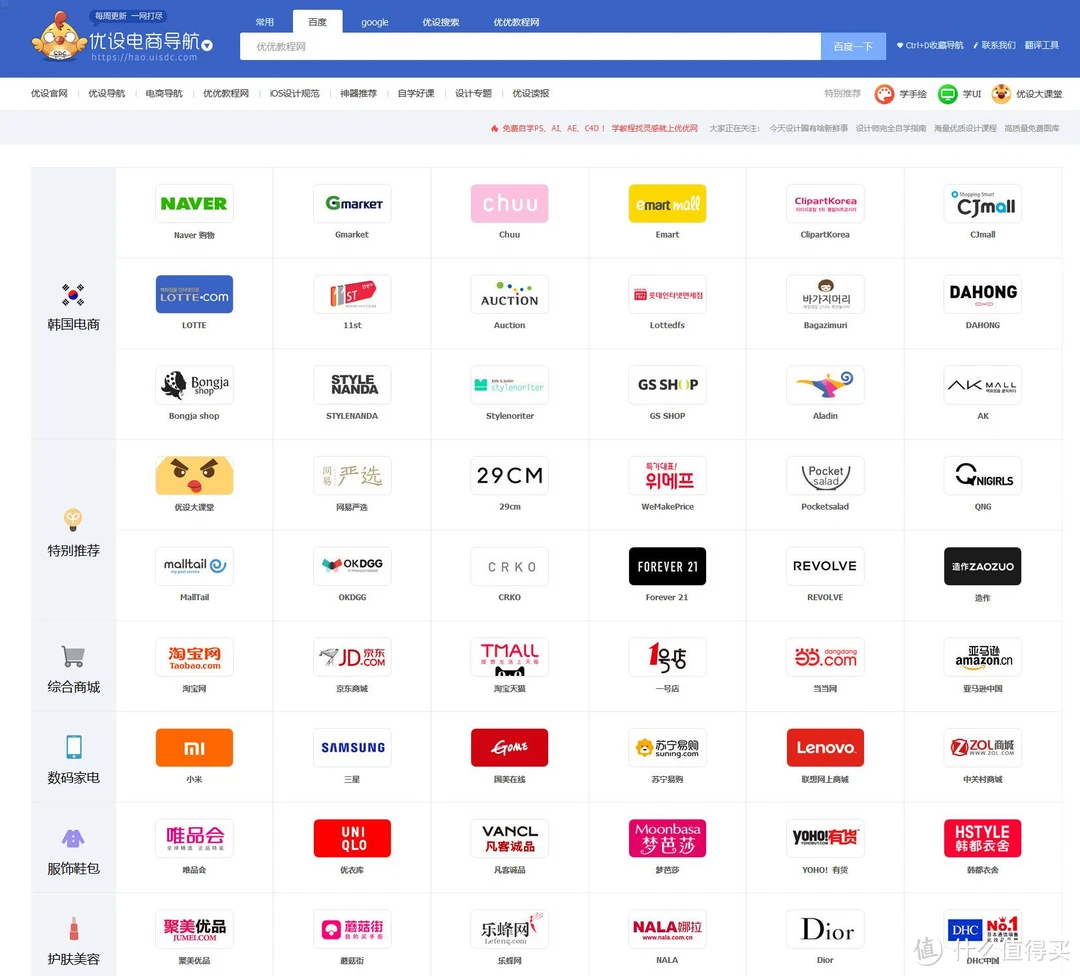The width and height of the screenshot is (1080, 976).
Task: Open the Pocket salad logo
Action: coord(825,475)
